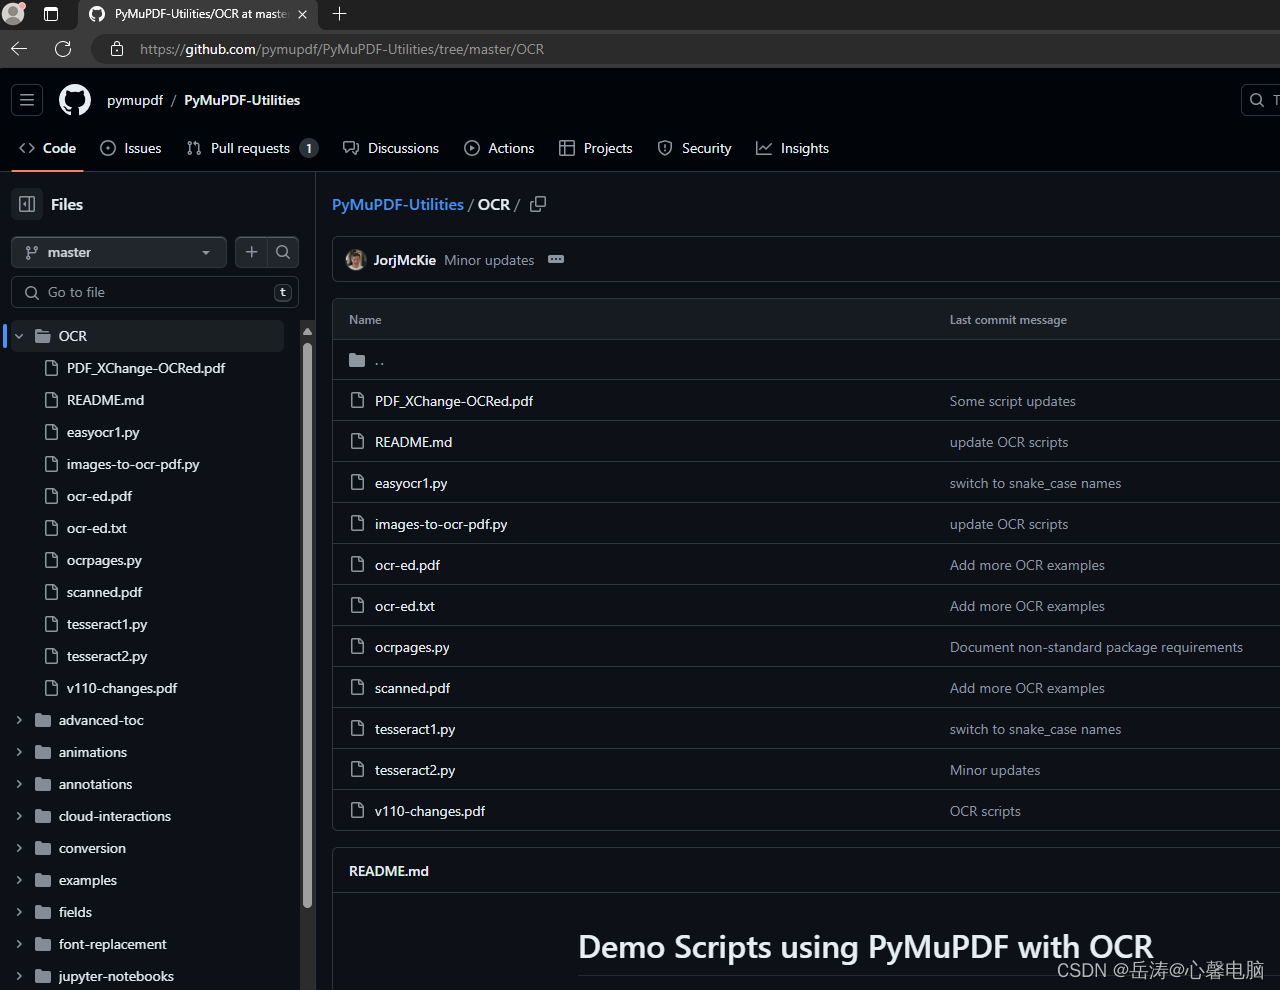Search within the repository file tree
1280x990 pixels.
pyautogui.click(x=283, y=252)
